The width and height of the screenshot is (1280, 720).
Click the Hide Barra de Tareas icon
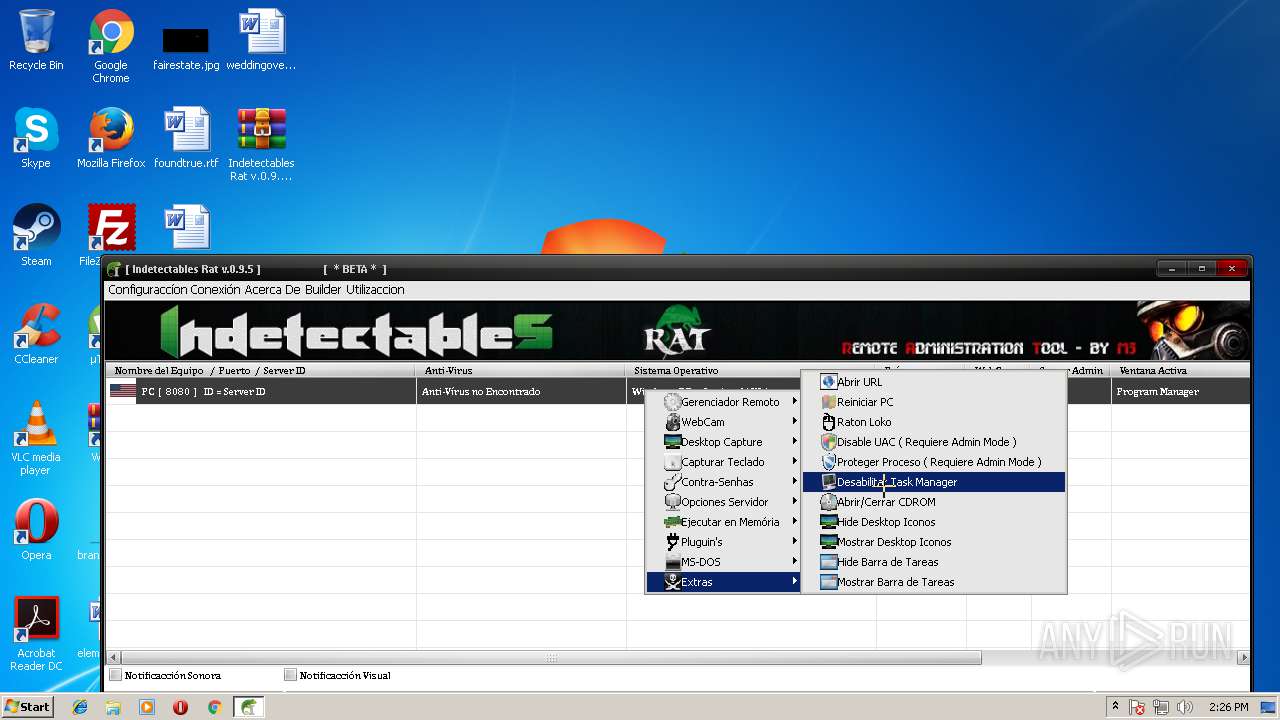click(828, 562)
